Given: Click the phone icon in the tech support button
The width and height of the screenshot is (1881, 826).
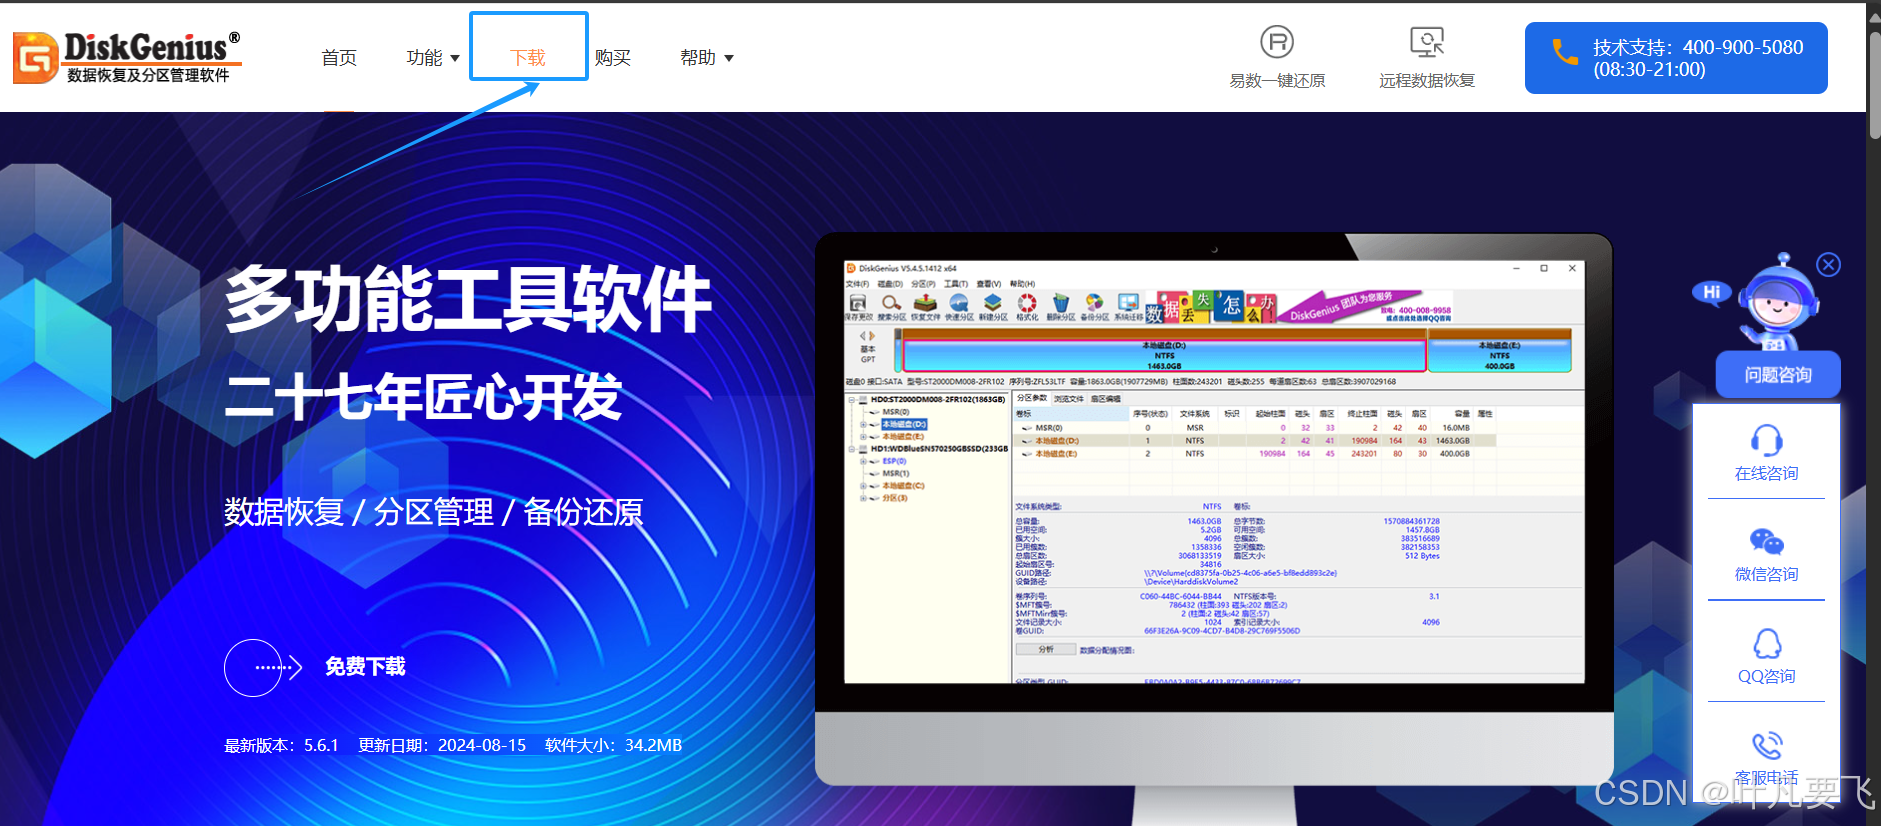Looking at the screenshot, I should 1564,52.
